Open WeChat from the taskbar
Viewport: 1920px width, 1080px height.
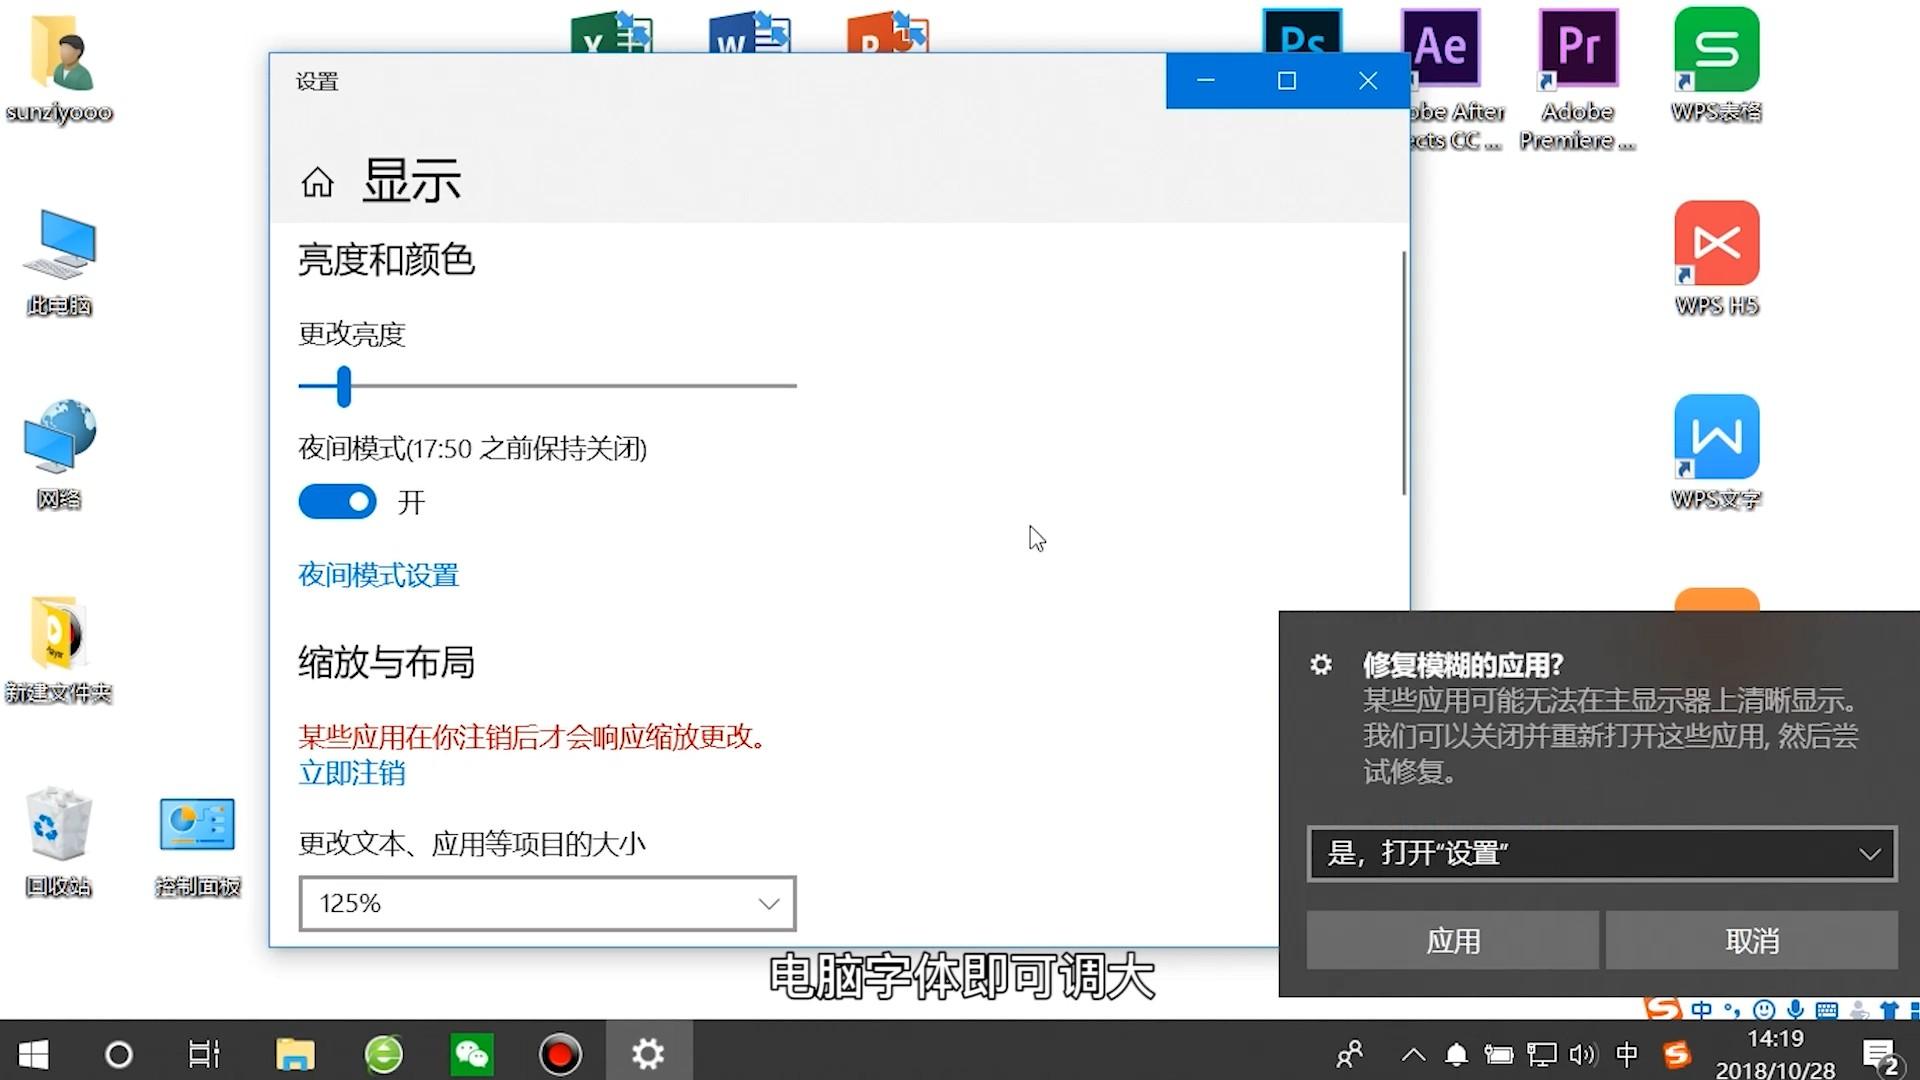click(471, 1054)
